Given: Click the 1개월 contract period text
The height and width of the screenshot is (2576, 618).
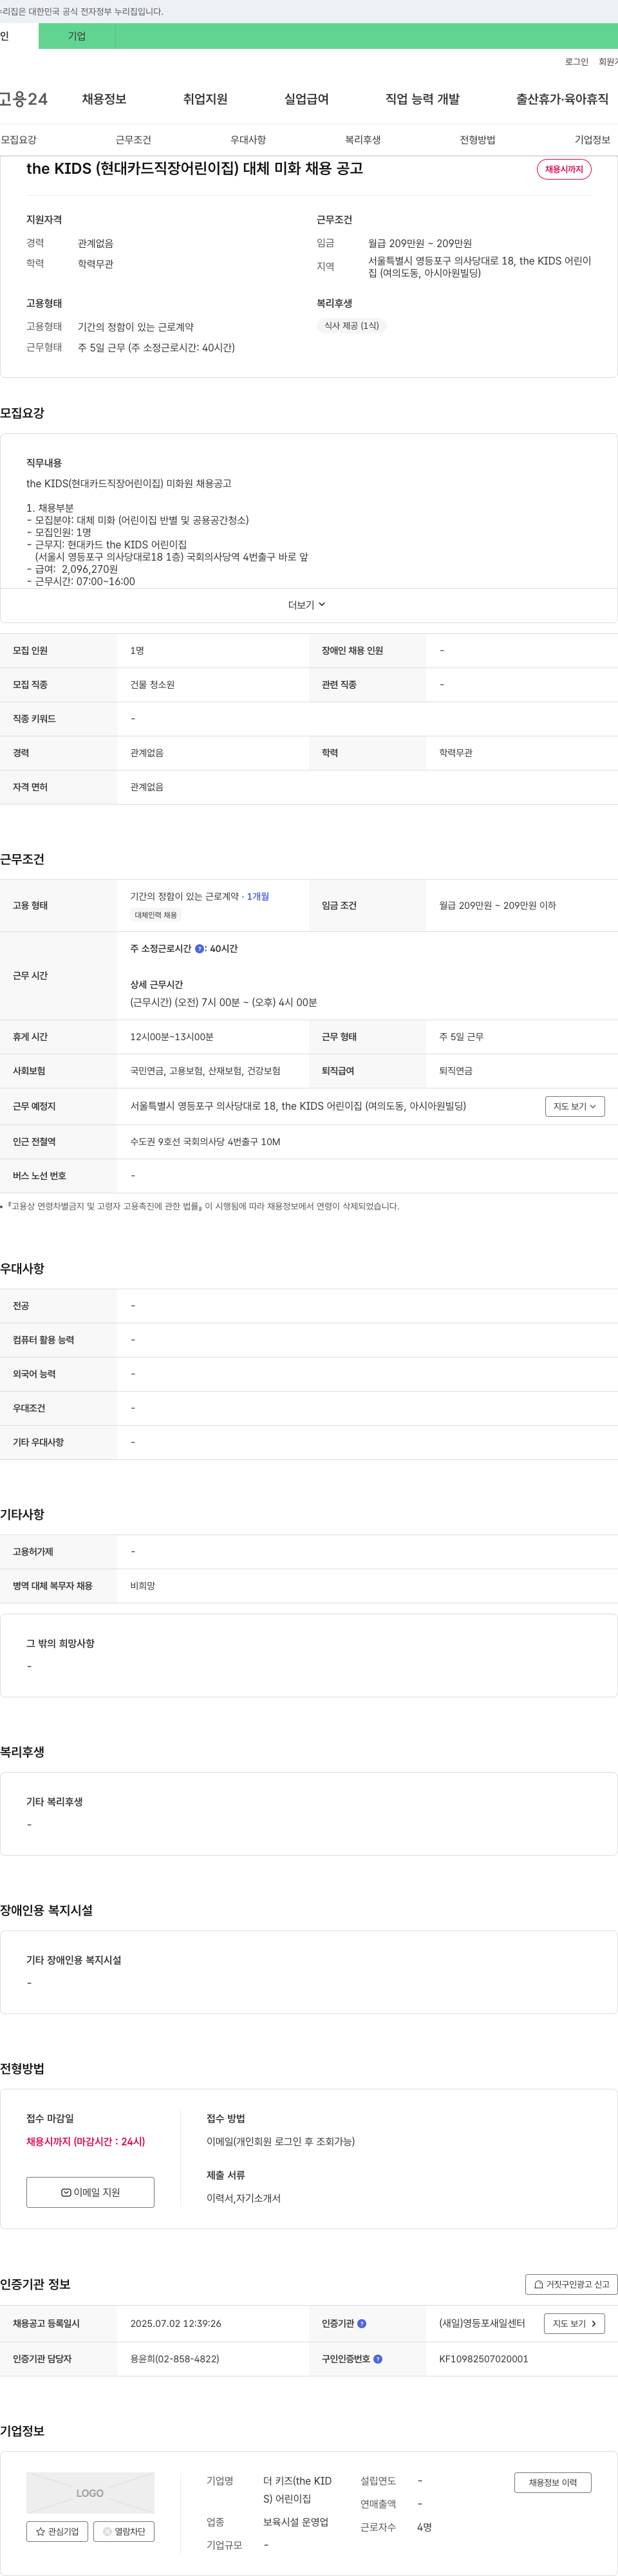Looking at the screenshot, I should 258,897.
